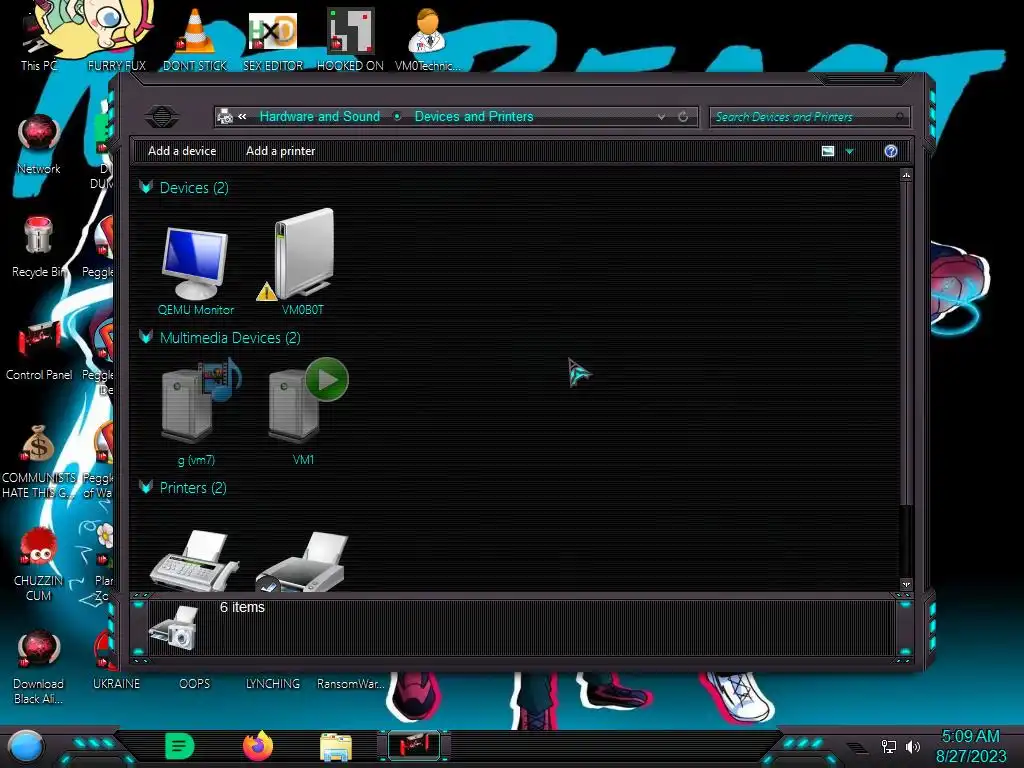
Task: Click the refresh button in address bar
Action: tap(683, 117)
